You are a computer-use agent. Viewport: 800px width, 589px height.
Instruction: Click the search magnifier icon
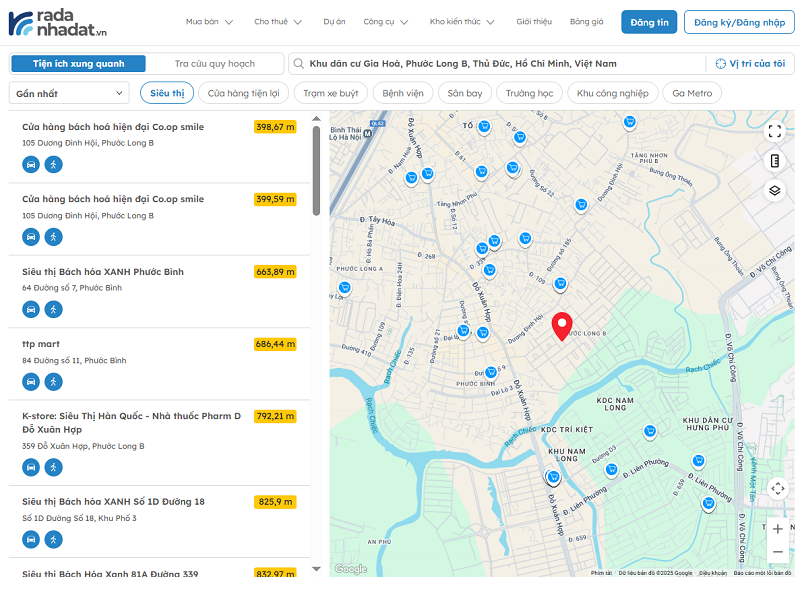point(299,64)
